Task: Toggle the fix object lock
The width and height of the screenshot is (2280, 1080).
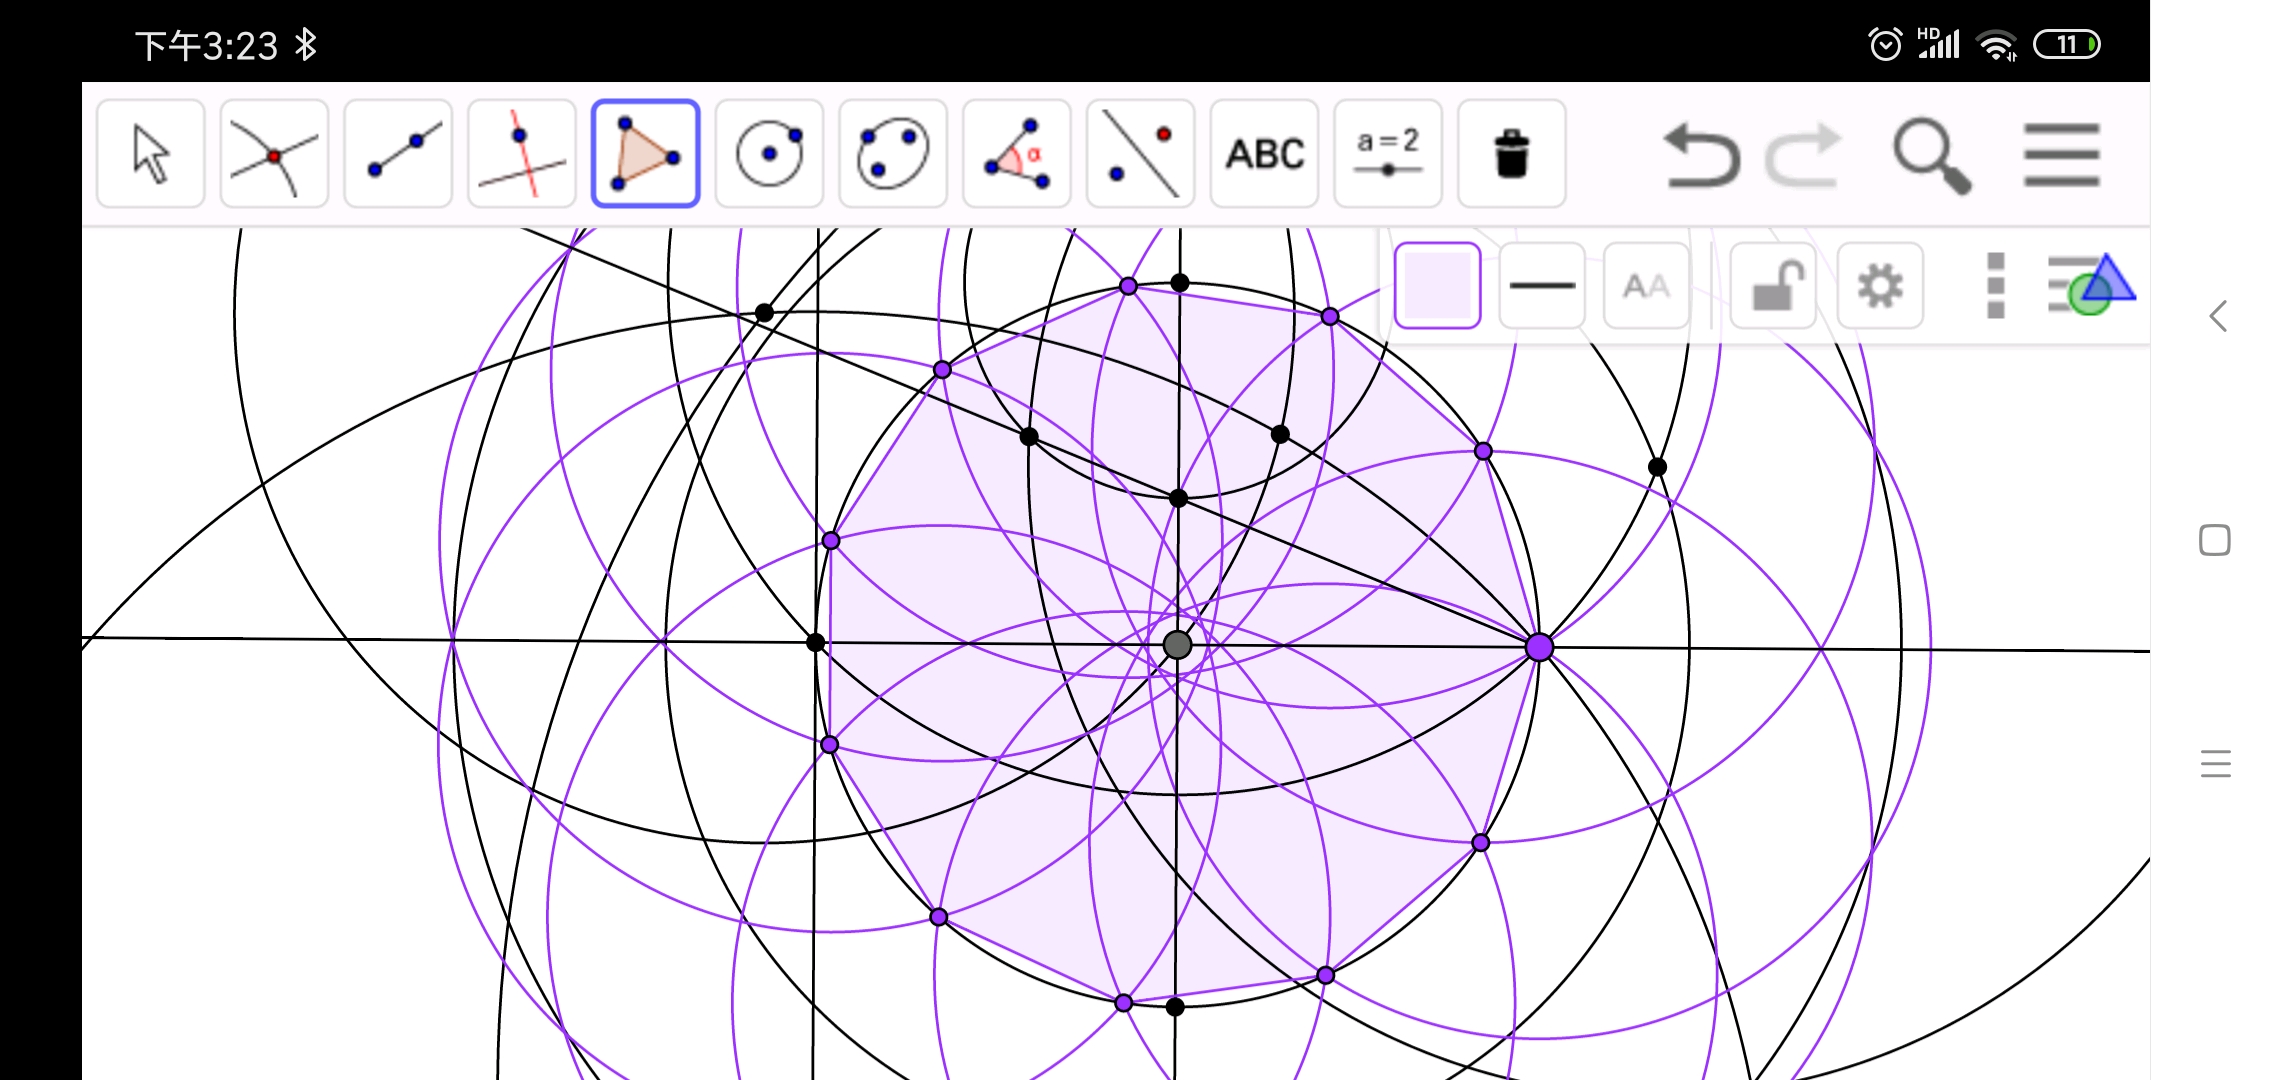Action: pos(1773,286)
